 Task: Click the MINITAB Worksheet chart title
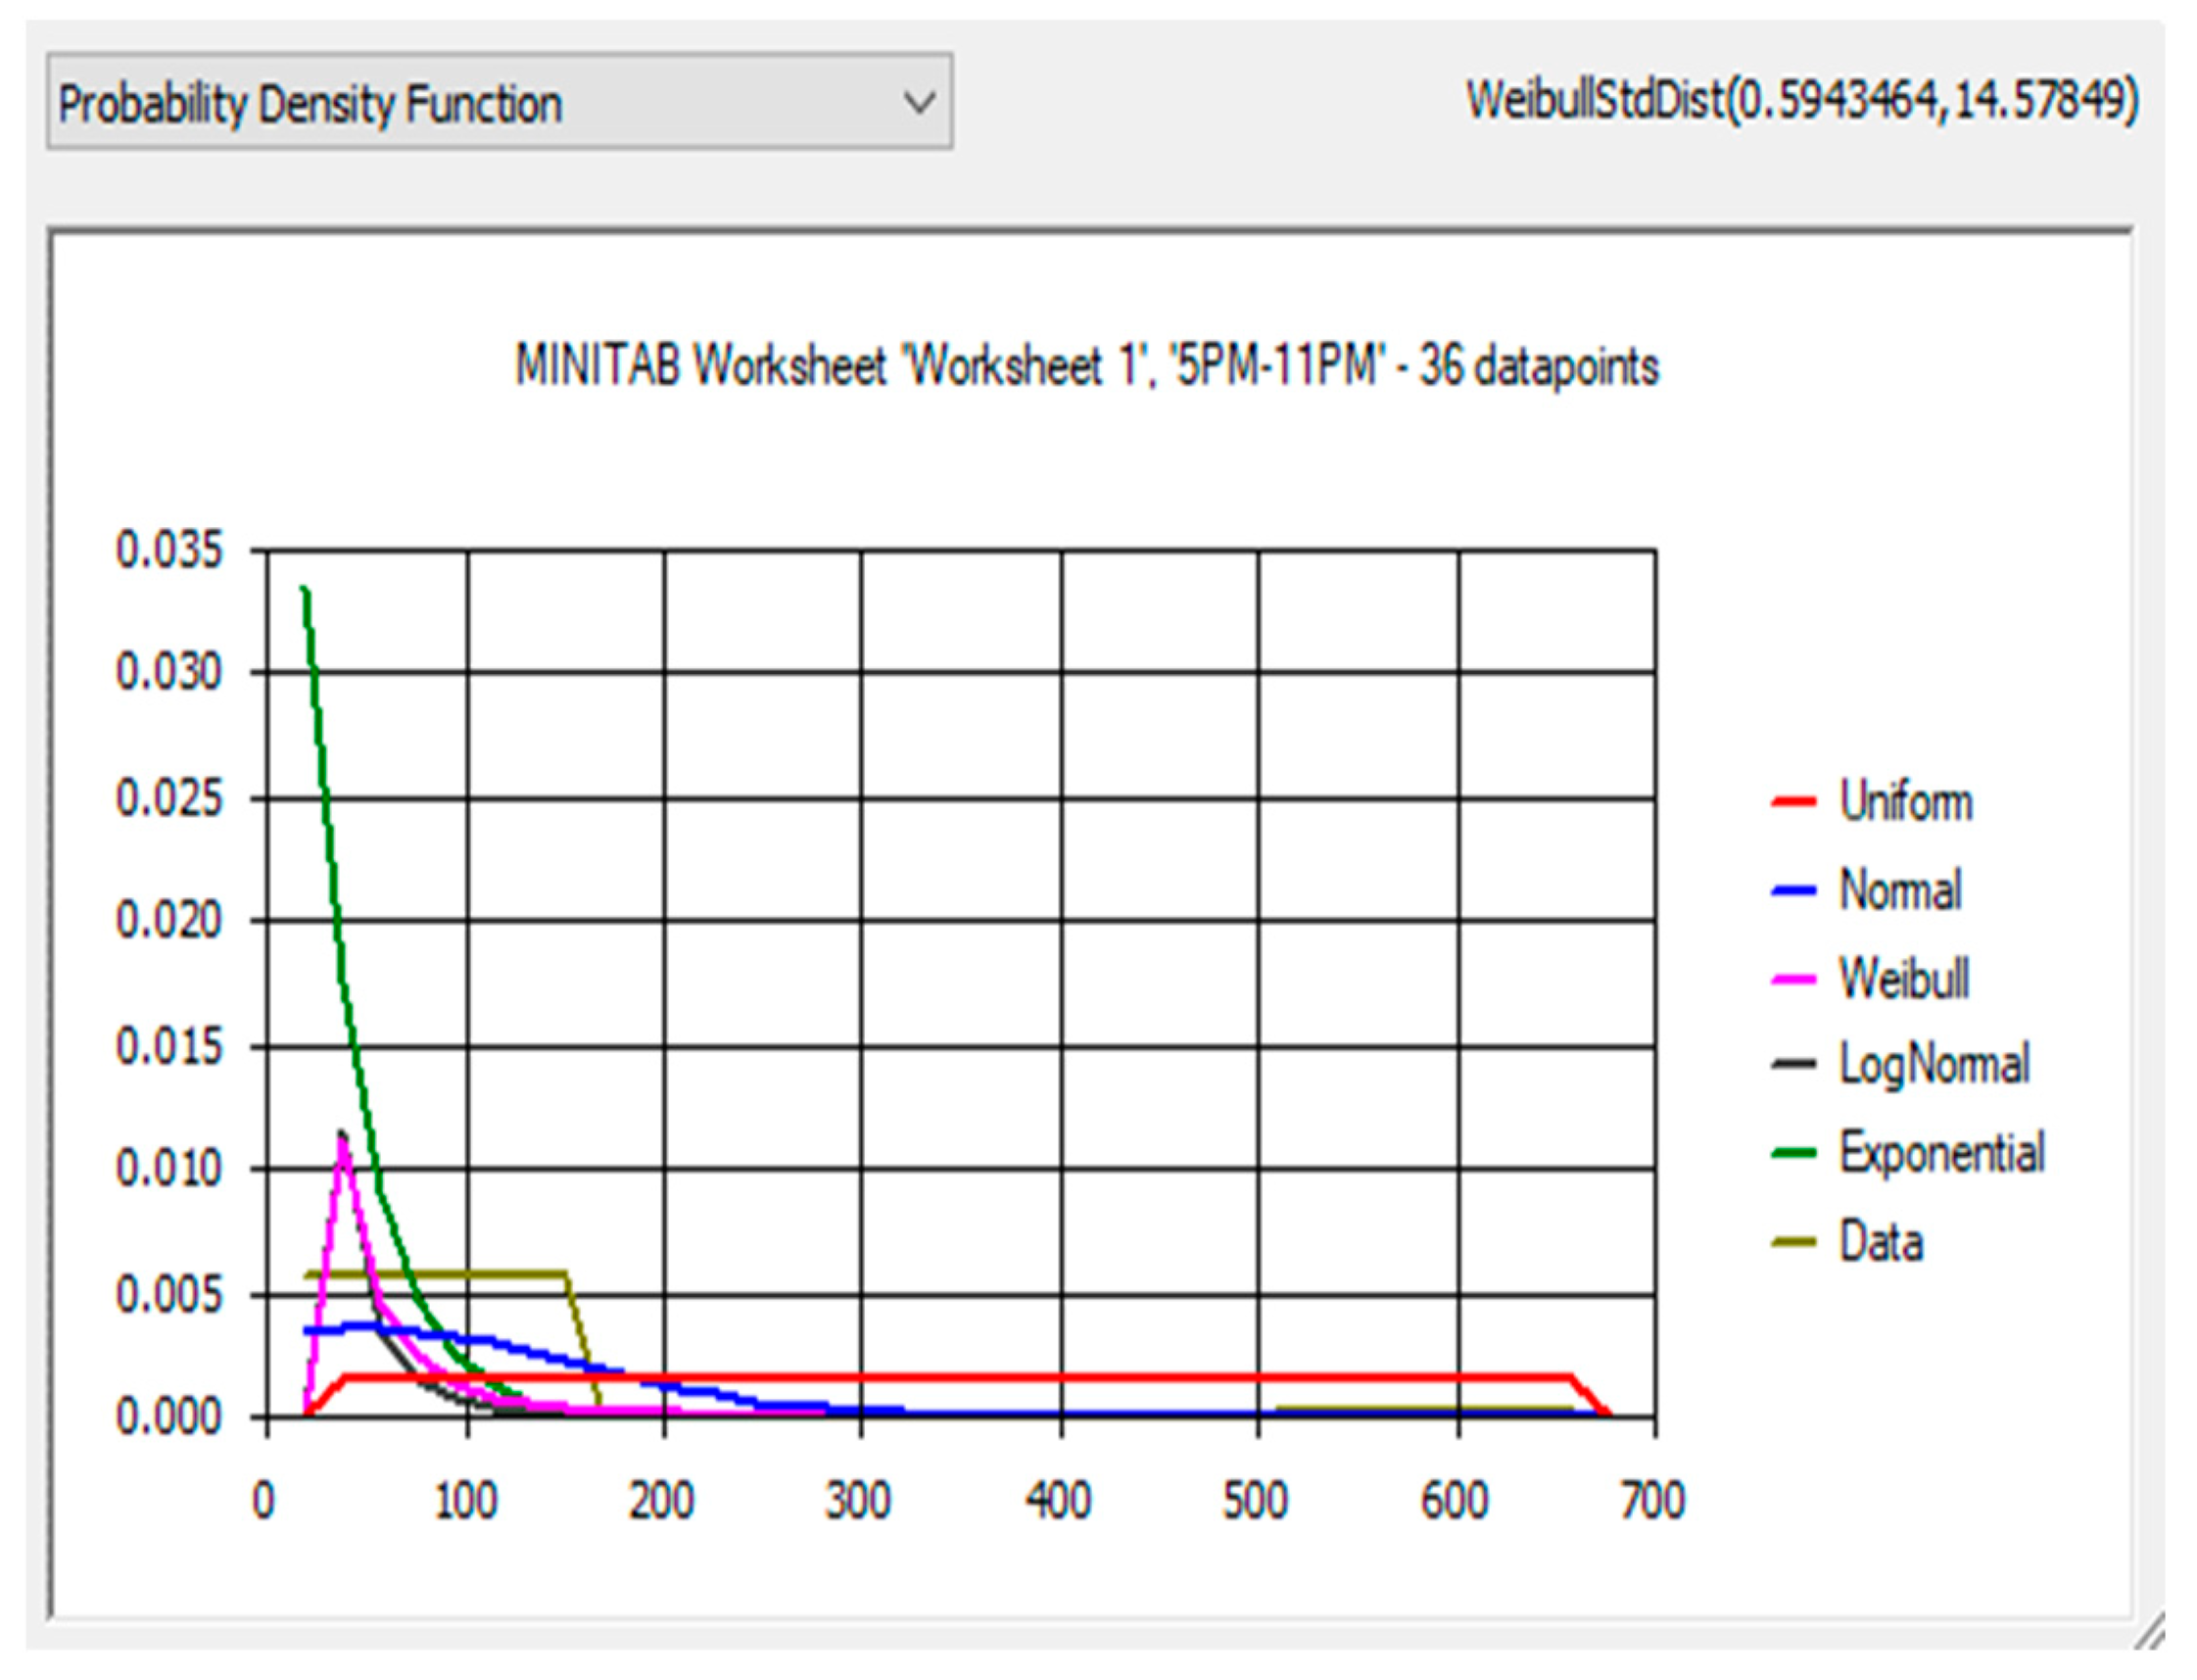click(x=1086, y=366)
